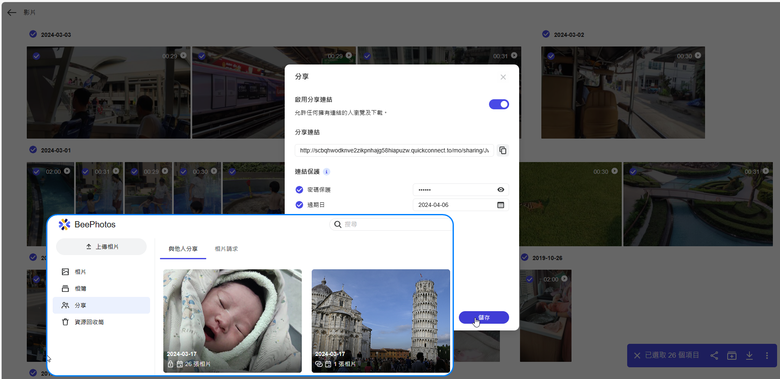This screenshot has height=379, width=780.
Task: Open the bus interior video under 2024-03-02
Action: pos(623,93)
